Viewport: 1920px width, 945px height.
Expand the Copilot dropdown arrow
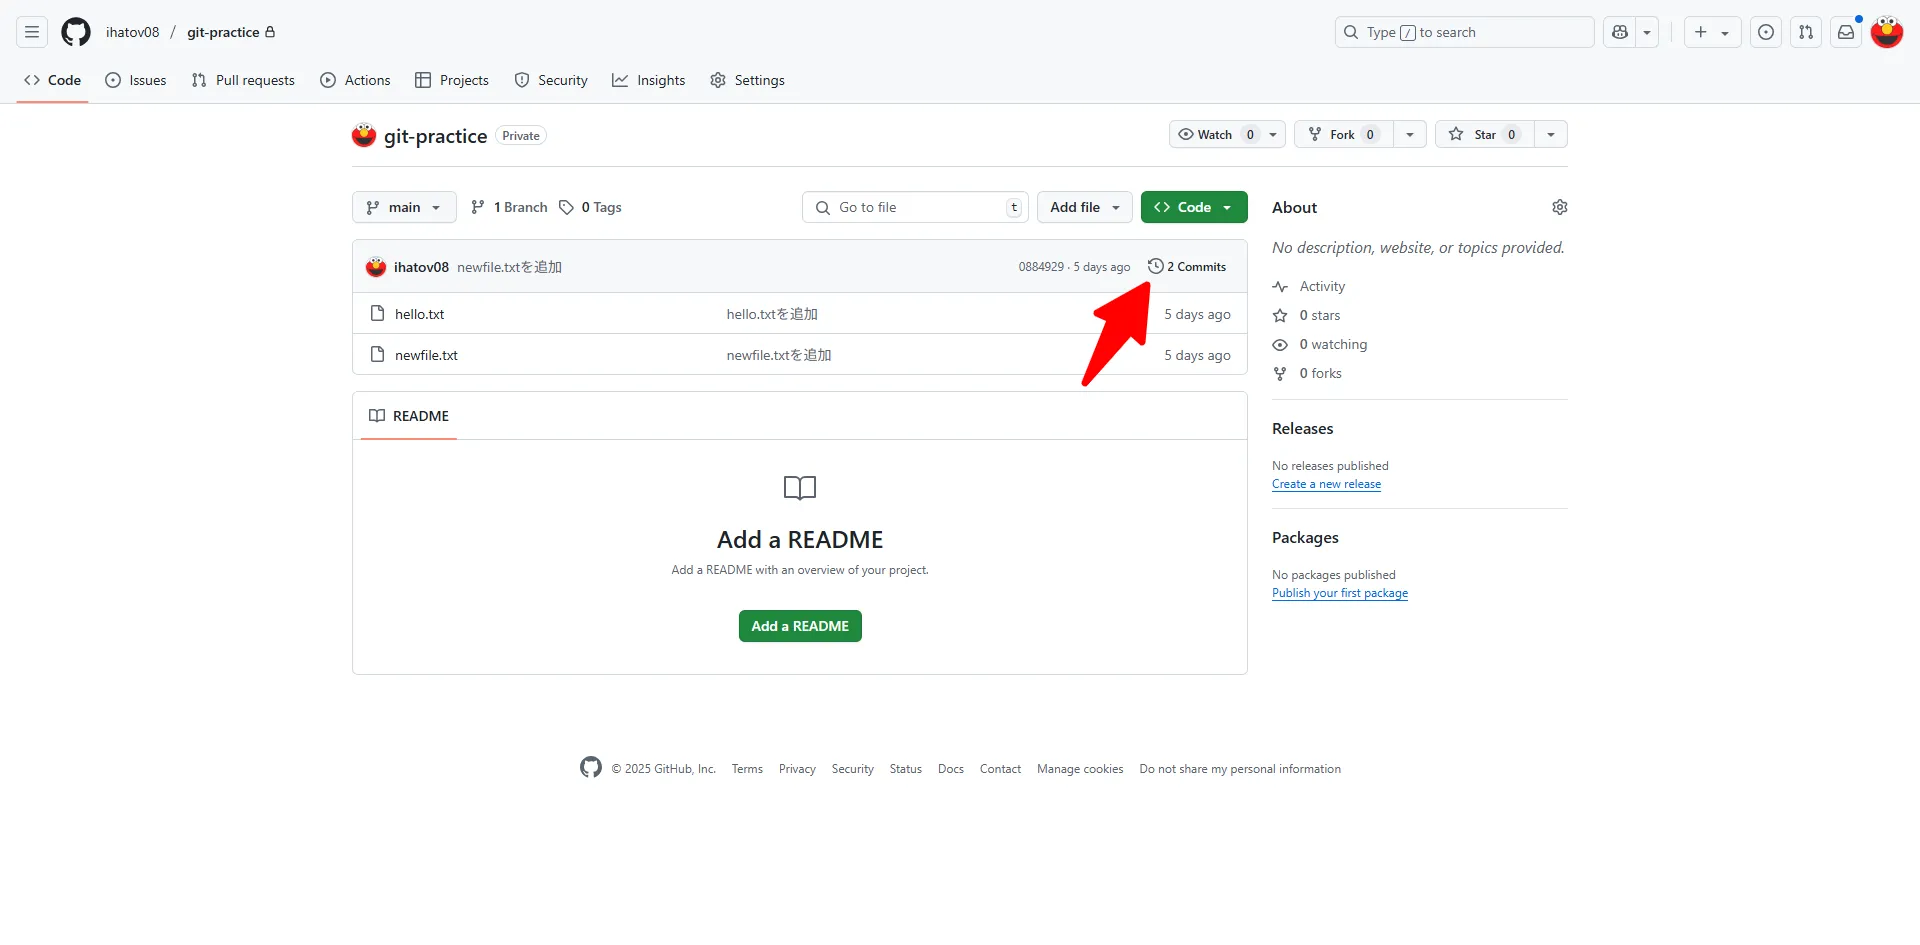coord(1647,32)
